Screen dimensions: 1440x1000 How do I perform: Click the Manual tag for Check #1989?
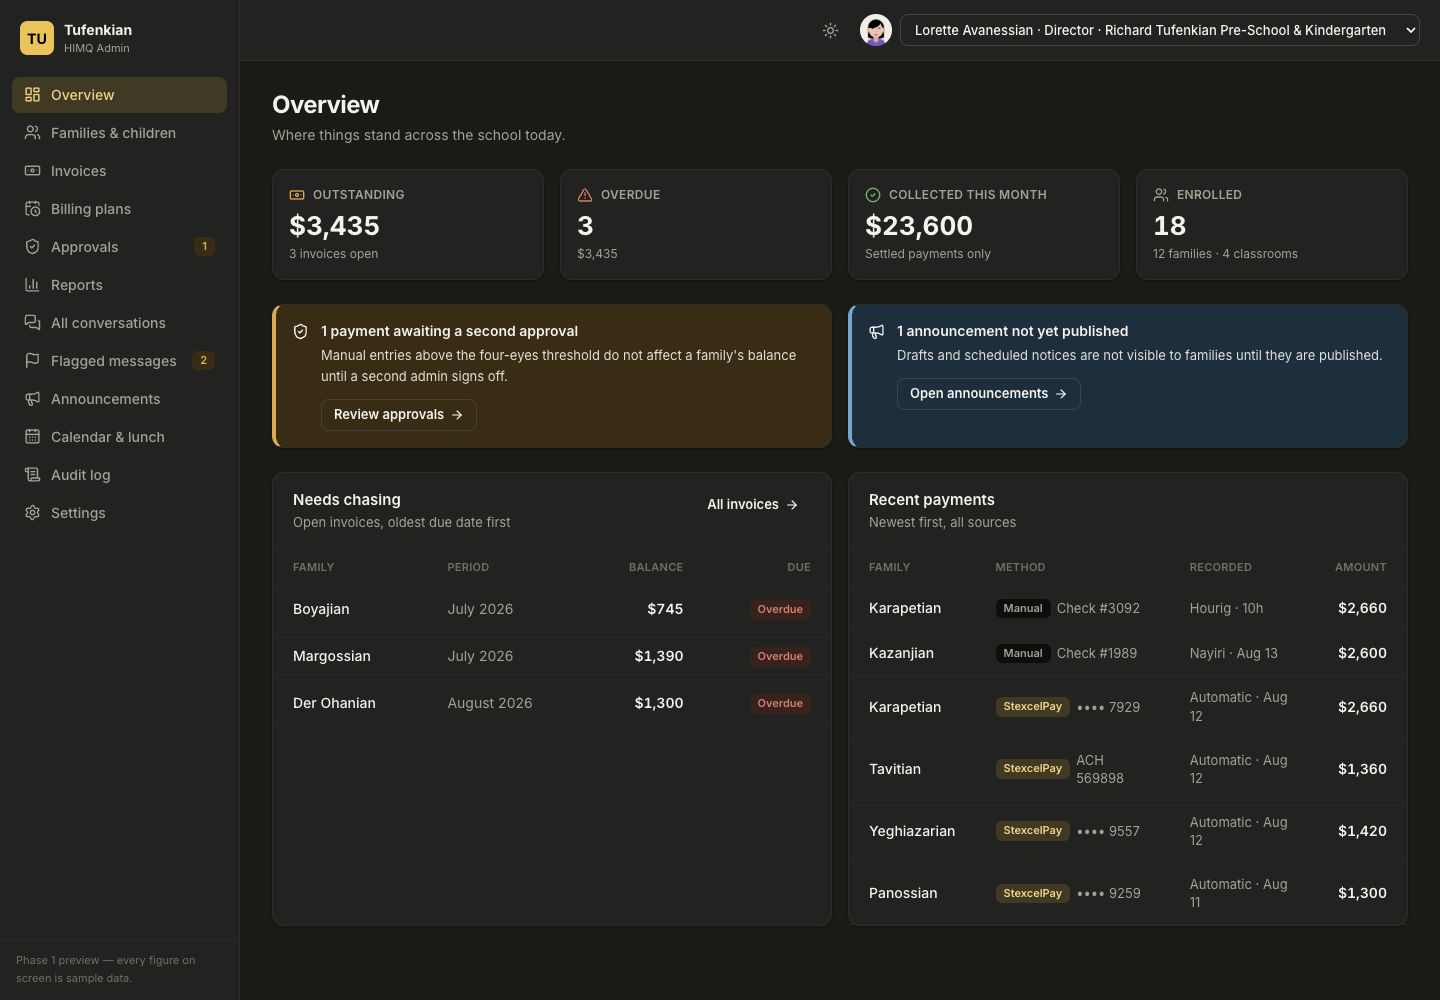click(1023, 653)
